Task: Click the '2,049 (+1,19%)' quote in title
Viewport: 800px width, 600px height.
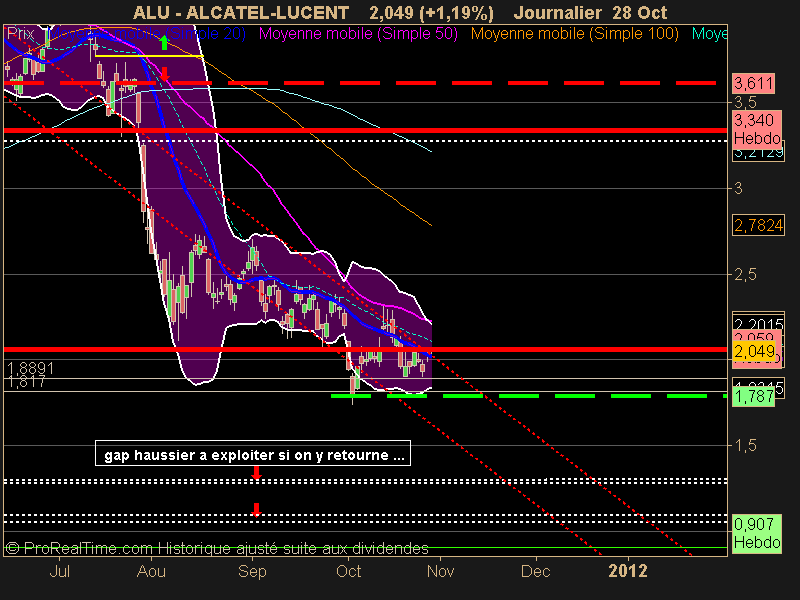Action: 431,12
